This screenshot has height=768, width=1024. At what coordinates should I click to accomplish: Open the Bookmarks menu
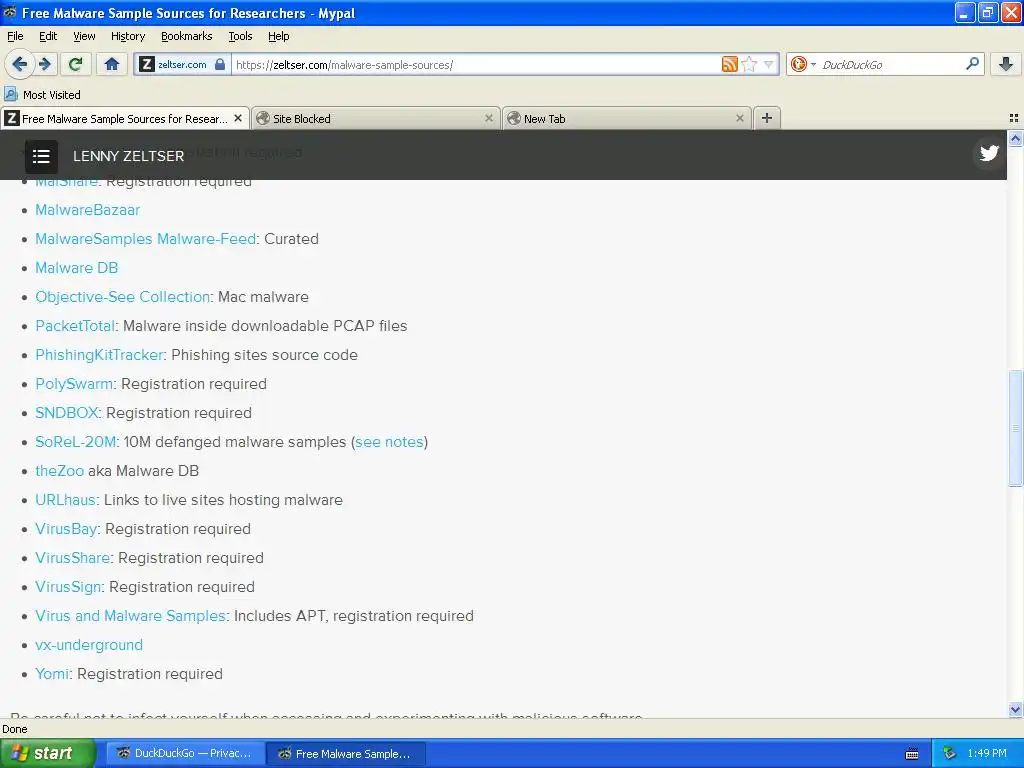(x=186, y=36)
